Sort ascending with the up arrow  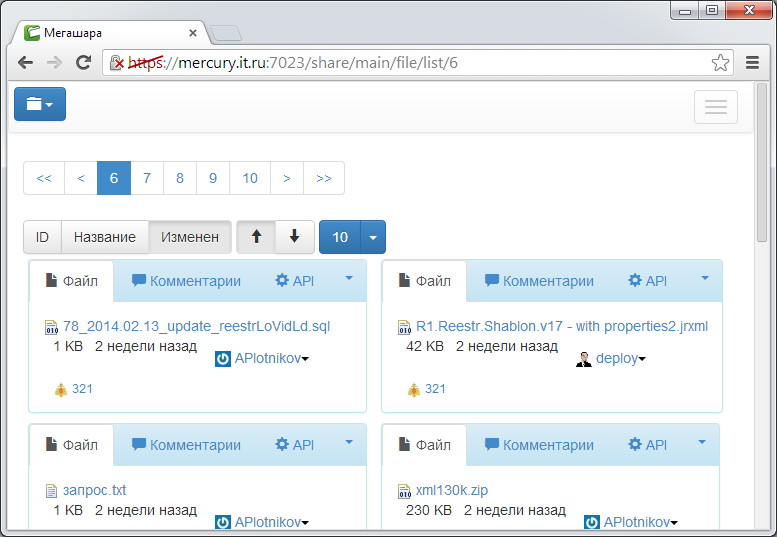(x=256, y=237)
